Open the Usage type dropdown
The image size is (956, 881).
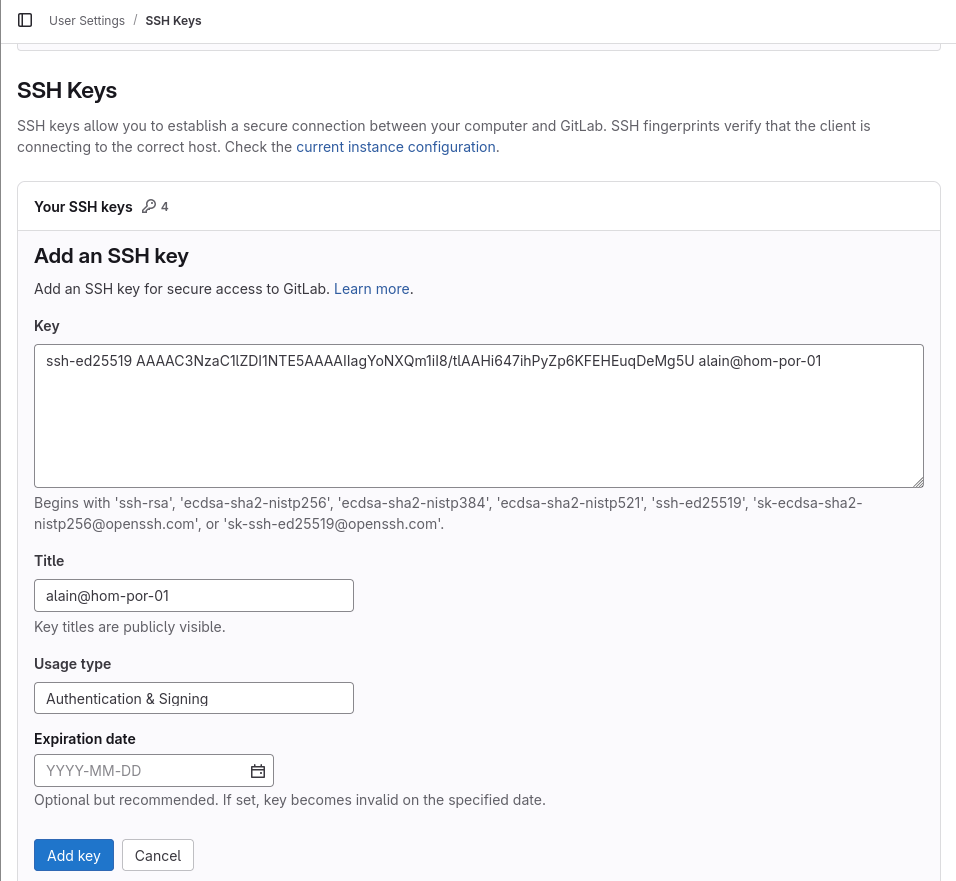(194, 698)
